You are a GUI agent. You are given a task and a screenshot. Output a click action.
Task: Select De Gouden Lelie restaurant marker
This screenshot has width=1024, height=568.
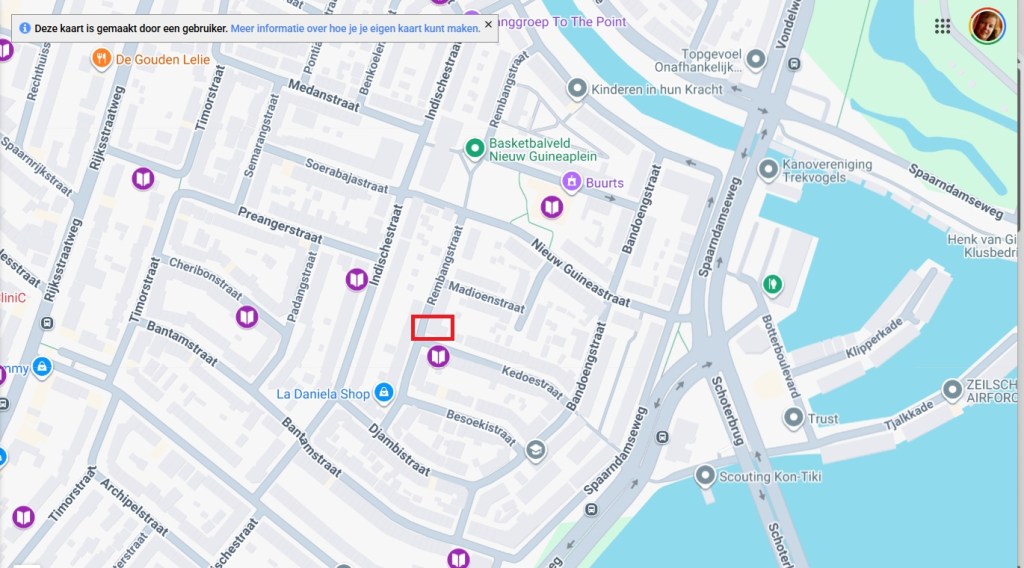[x=101, y=59]
